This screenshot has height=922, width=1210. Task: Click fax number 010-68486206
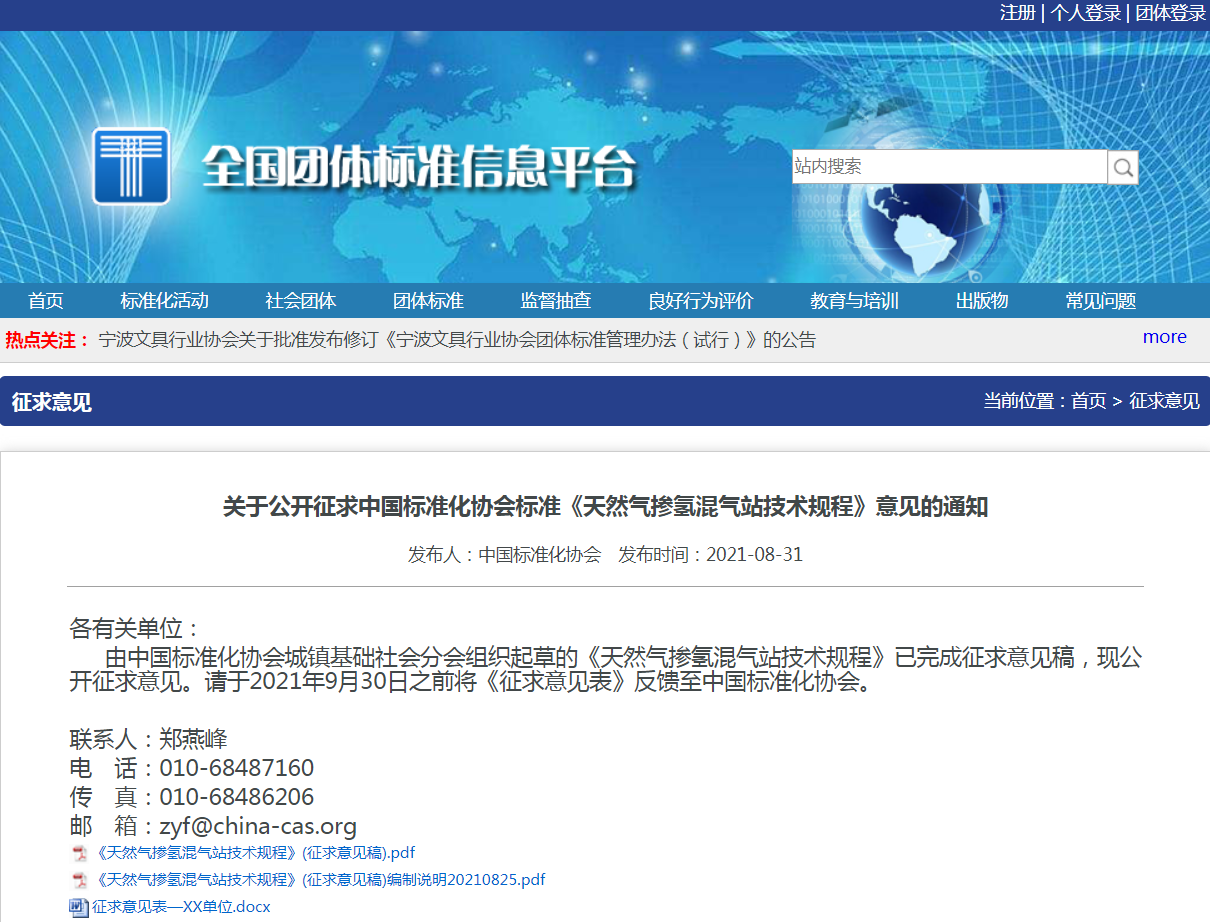pyautogui.click(x=237, y=797)
